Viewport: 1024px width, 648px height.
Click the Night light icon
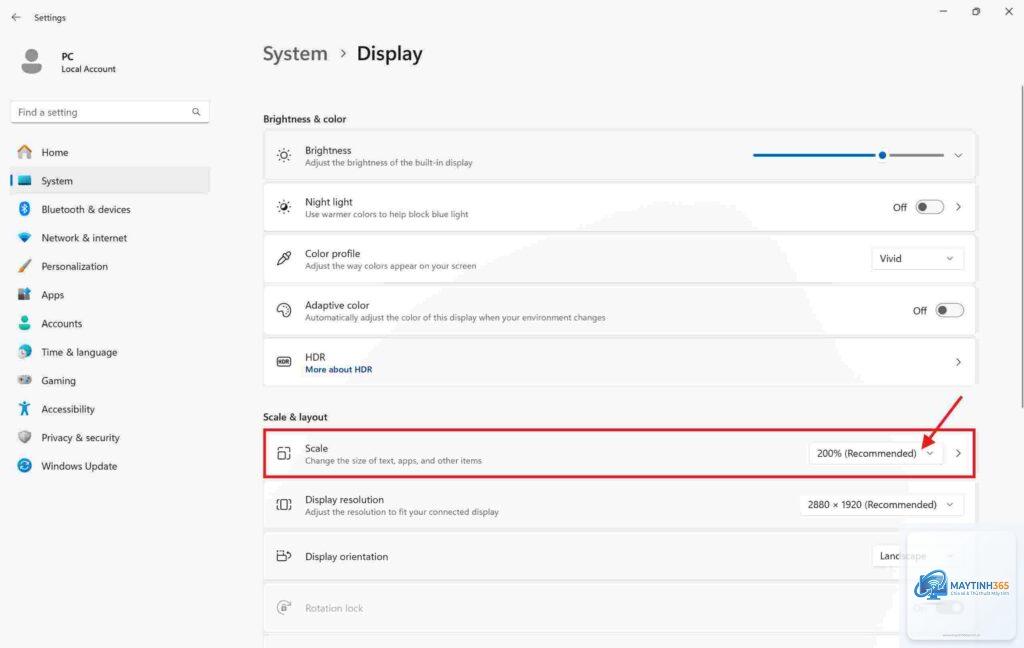pyautogui.click(x=284, y=207)
